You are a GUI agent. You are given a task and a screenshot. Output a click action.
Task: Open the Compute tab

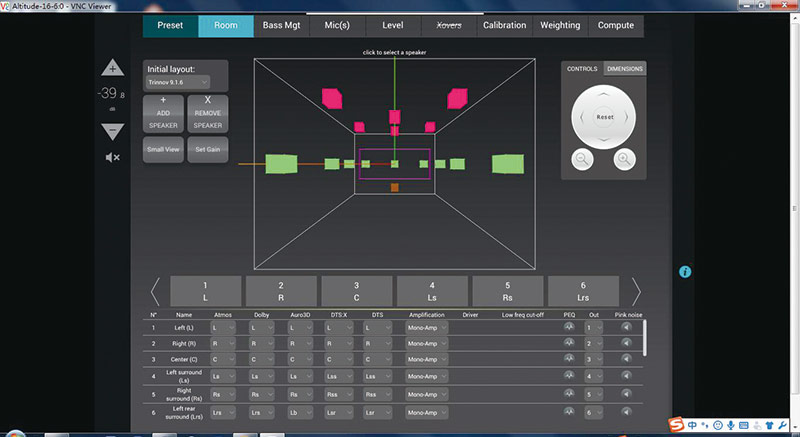(616, 25)
